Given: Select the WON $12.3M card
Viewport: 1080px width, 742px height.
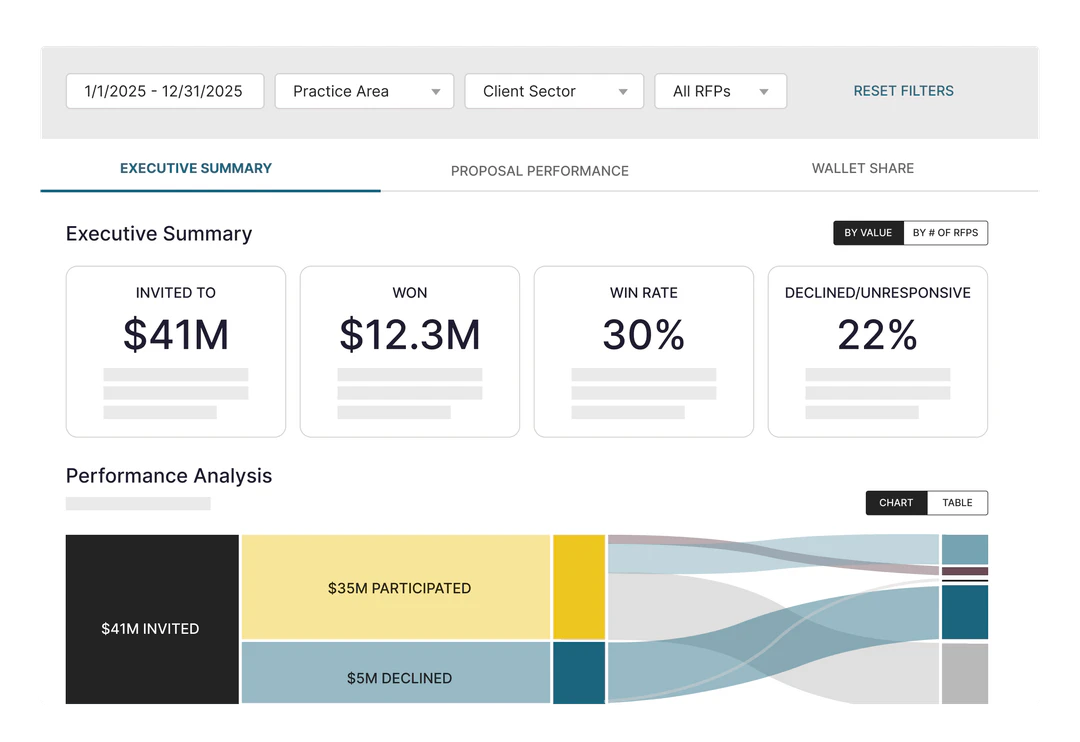Looking at the screenshot, I should pos(410,351).
